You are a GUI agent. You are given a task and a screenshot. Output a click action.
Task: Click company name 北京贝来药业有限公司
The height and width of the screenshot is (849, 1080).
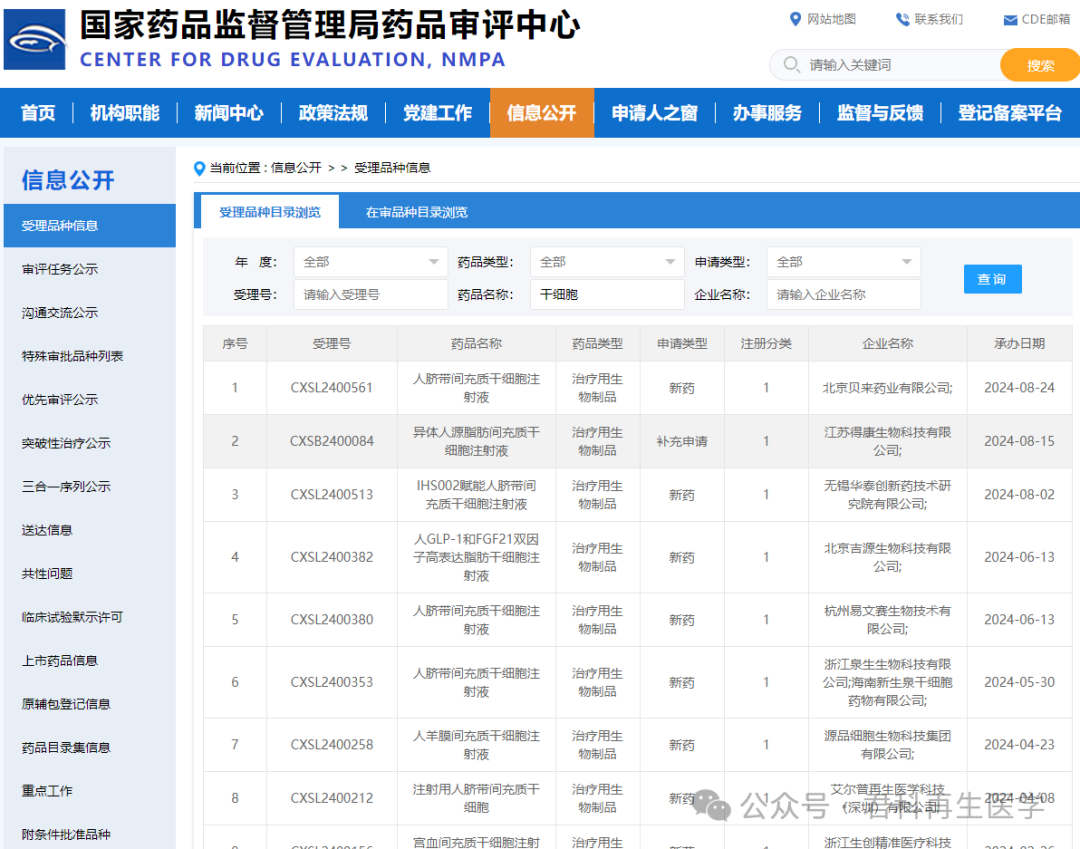tap(887, 388)
